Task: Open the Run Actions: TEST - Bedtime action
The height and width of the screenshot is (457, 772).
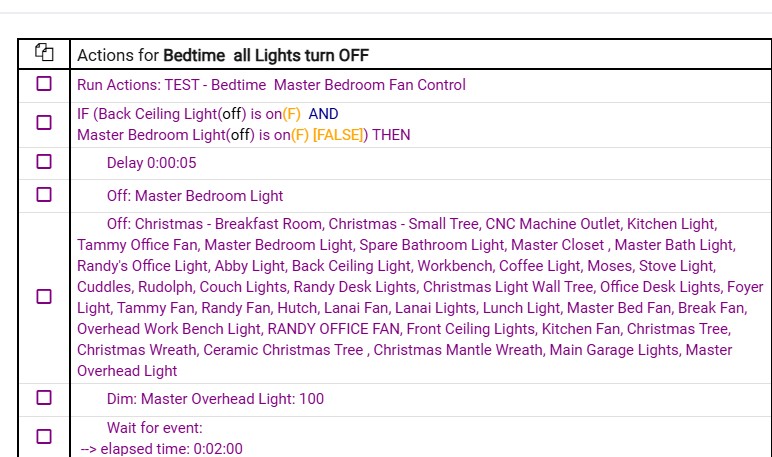Action: 271,85
